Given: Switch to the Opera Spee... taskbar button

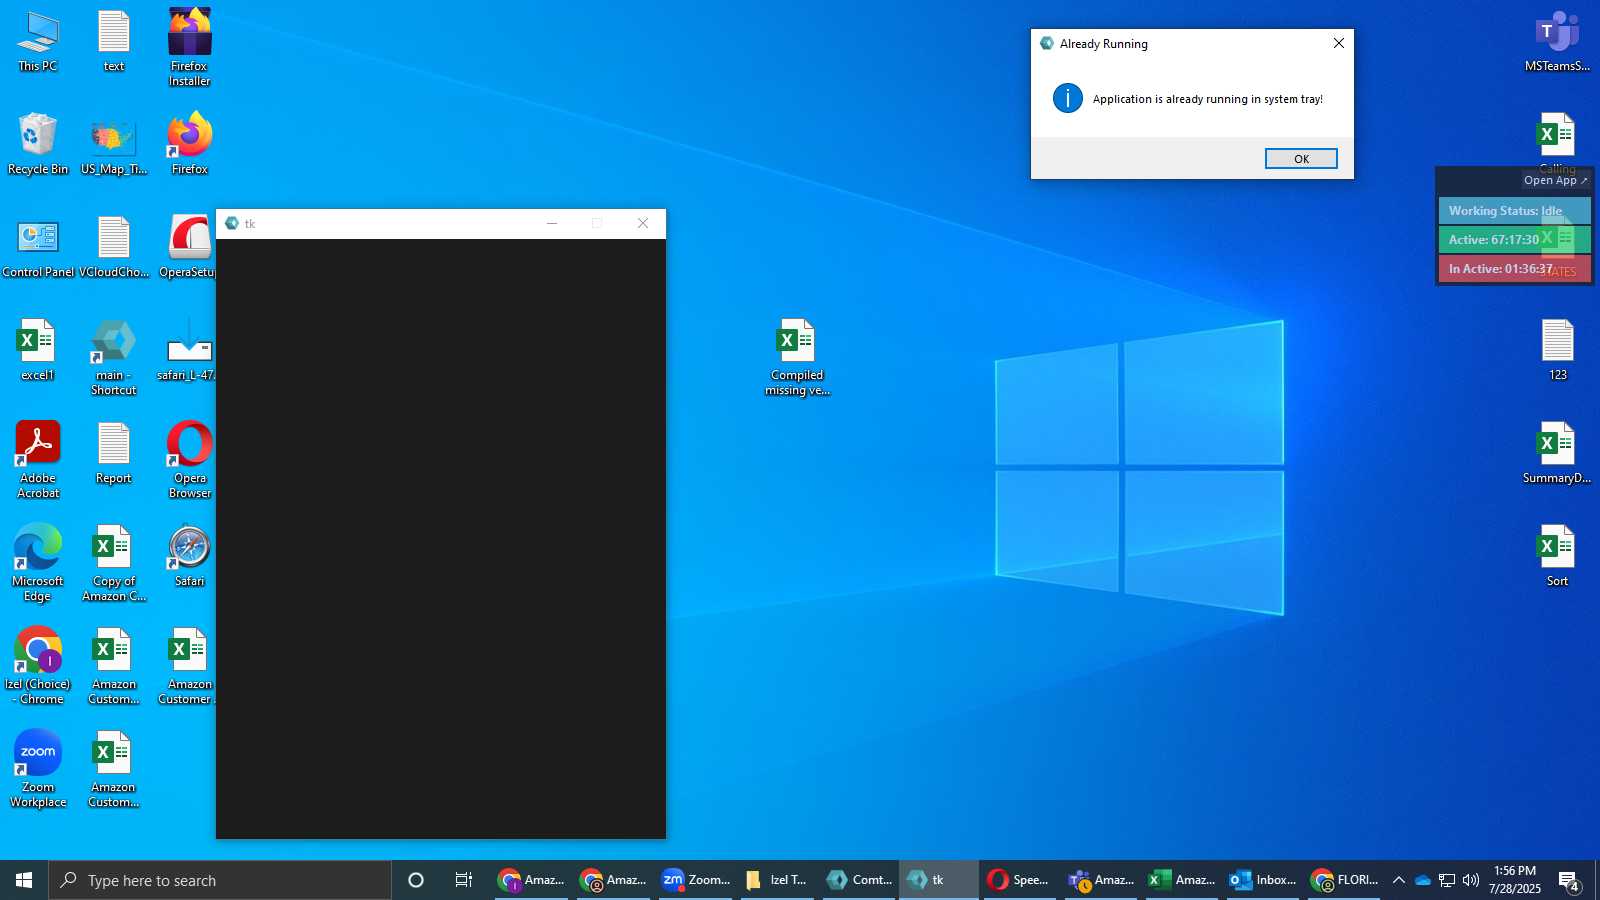Looking at the screenshot, I should 1019,880.
